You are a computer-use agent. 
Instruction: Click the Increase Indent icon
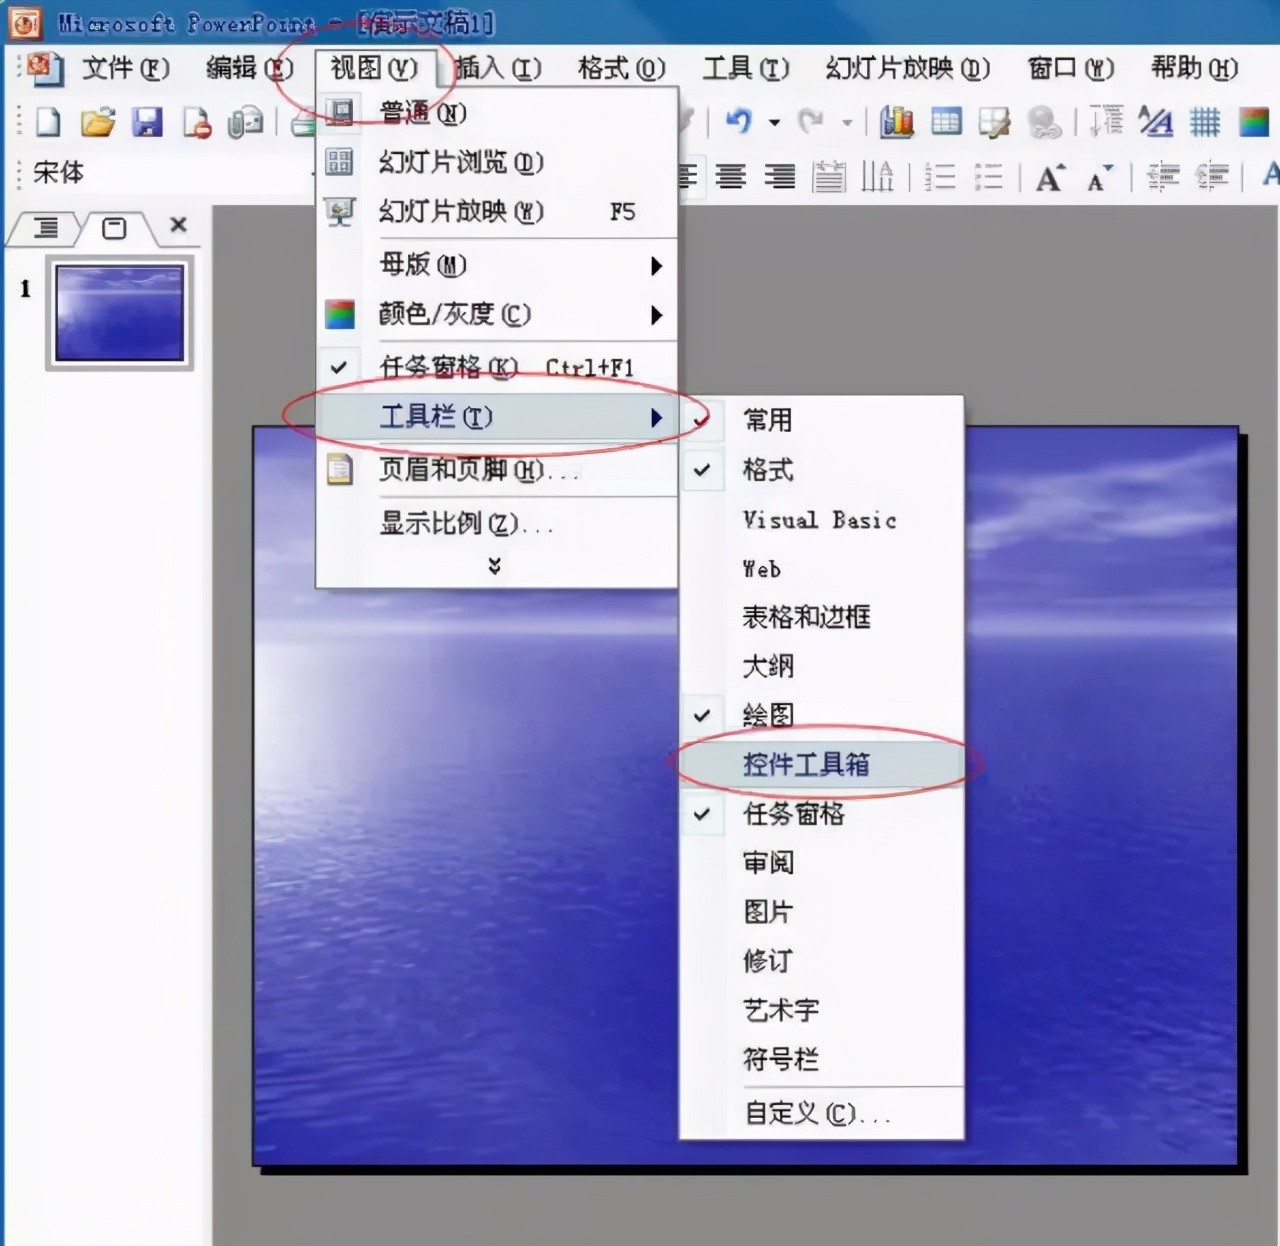click(x=1212, y=177)
